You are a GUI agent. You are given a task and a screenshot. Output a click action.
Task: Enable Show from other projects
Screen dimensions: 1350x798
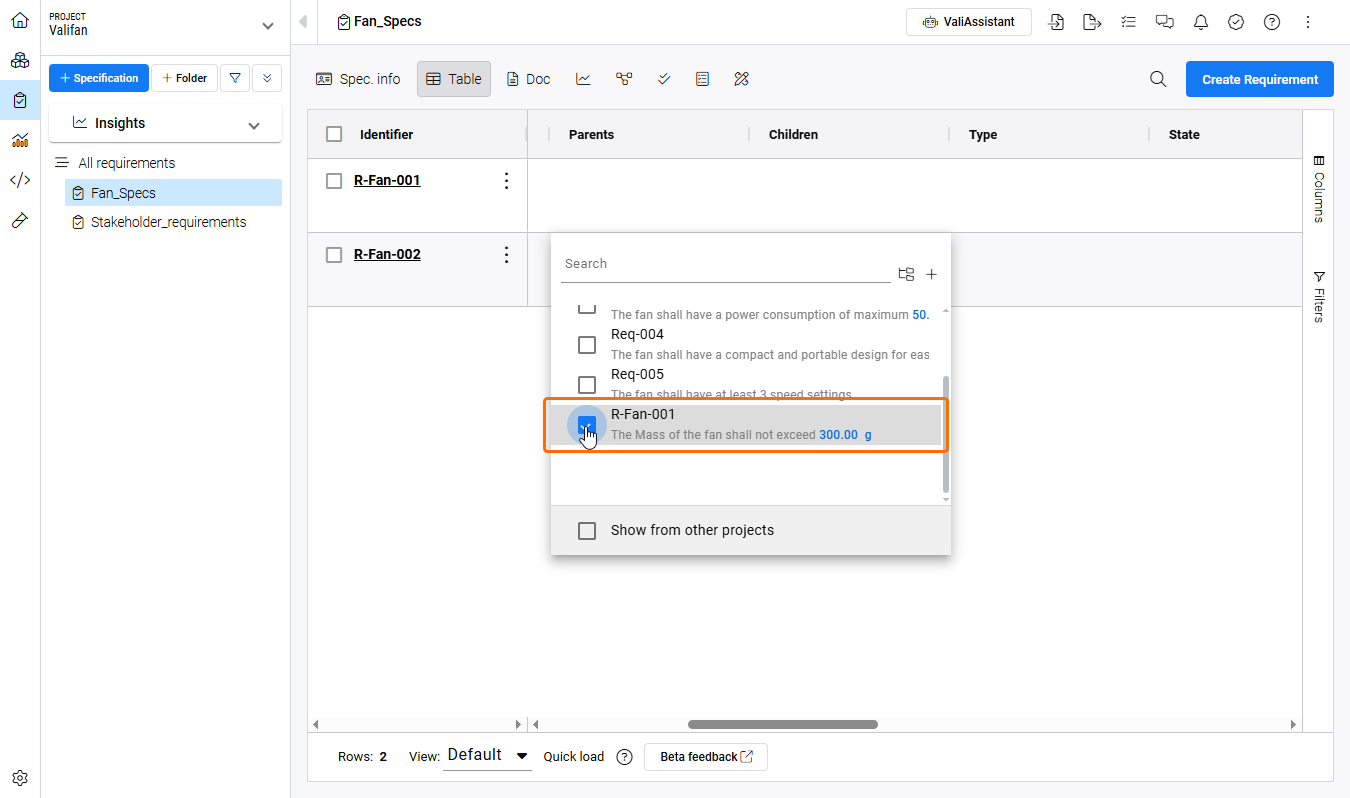587,531
